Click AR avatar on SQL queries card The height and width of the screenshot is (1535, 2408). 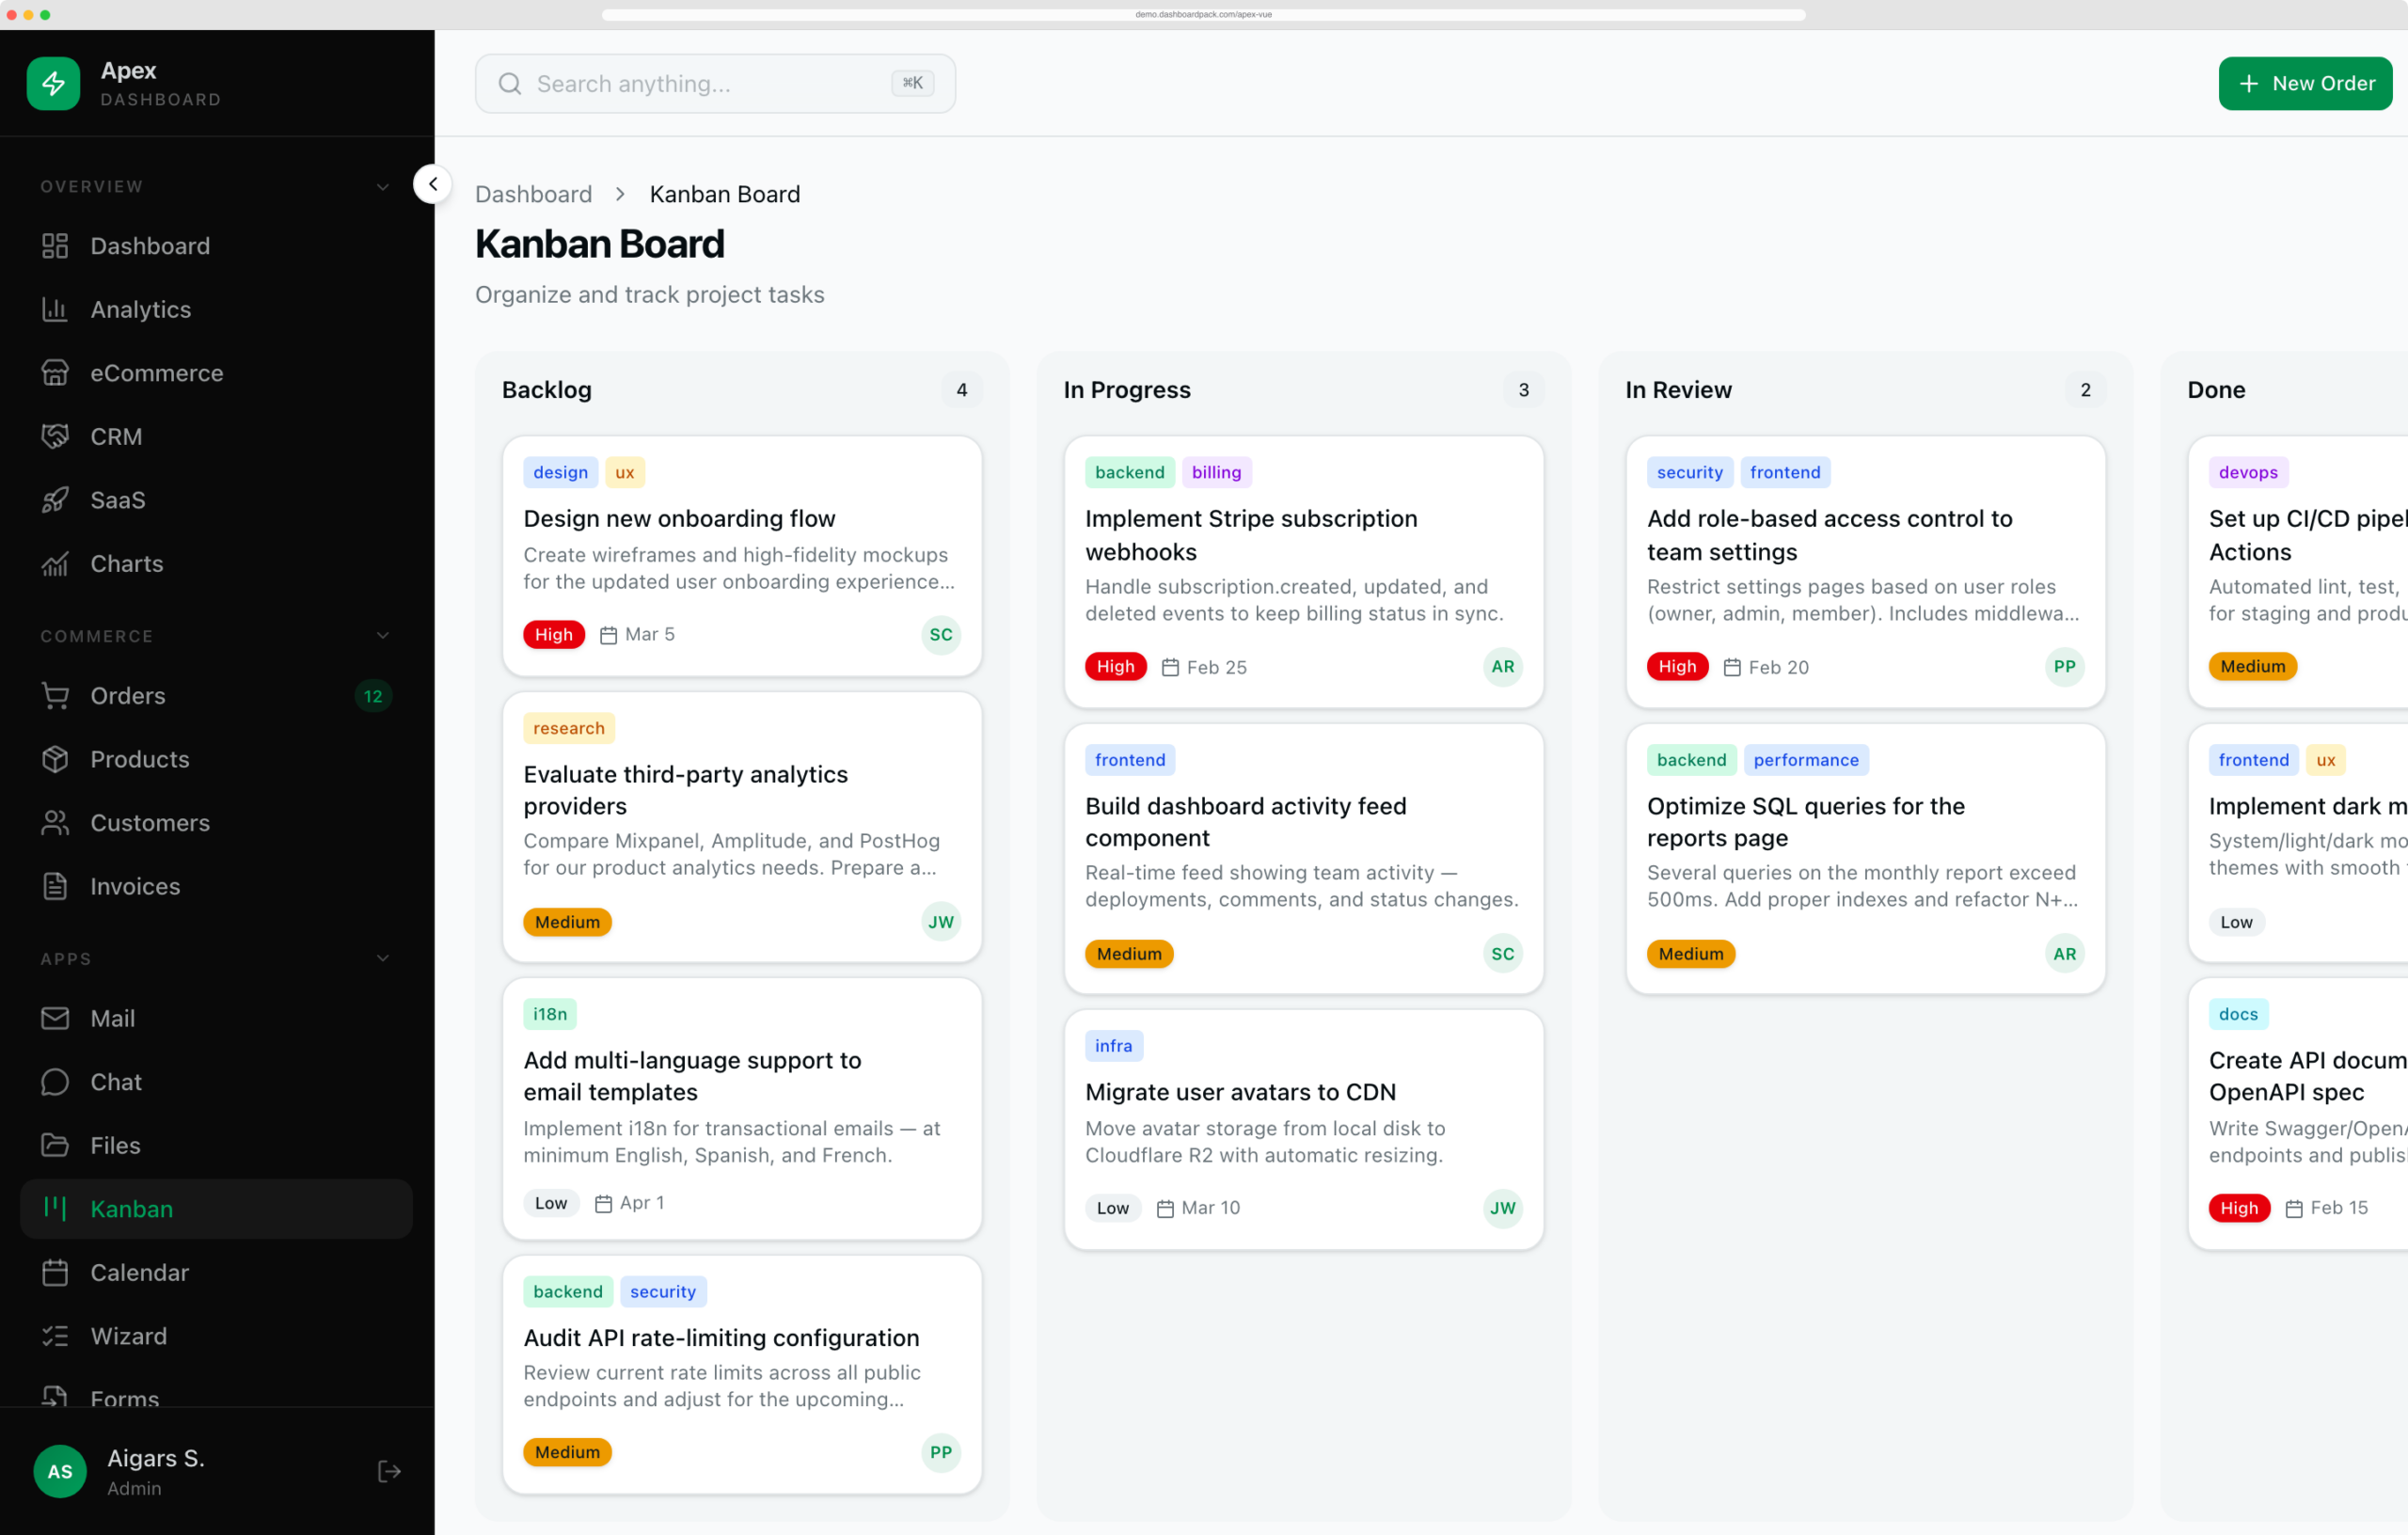tap(2065, 954)
